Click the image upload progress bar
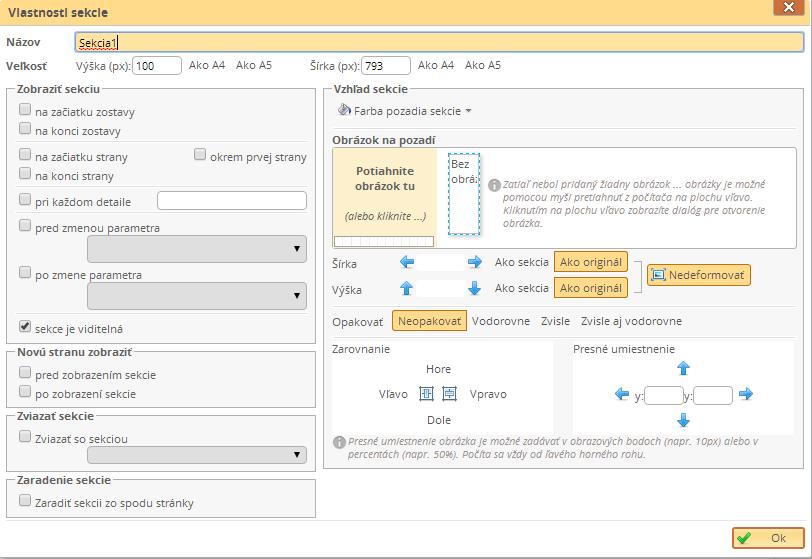812x559 pixels. tap(384, 241)
